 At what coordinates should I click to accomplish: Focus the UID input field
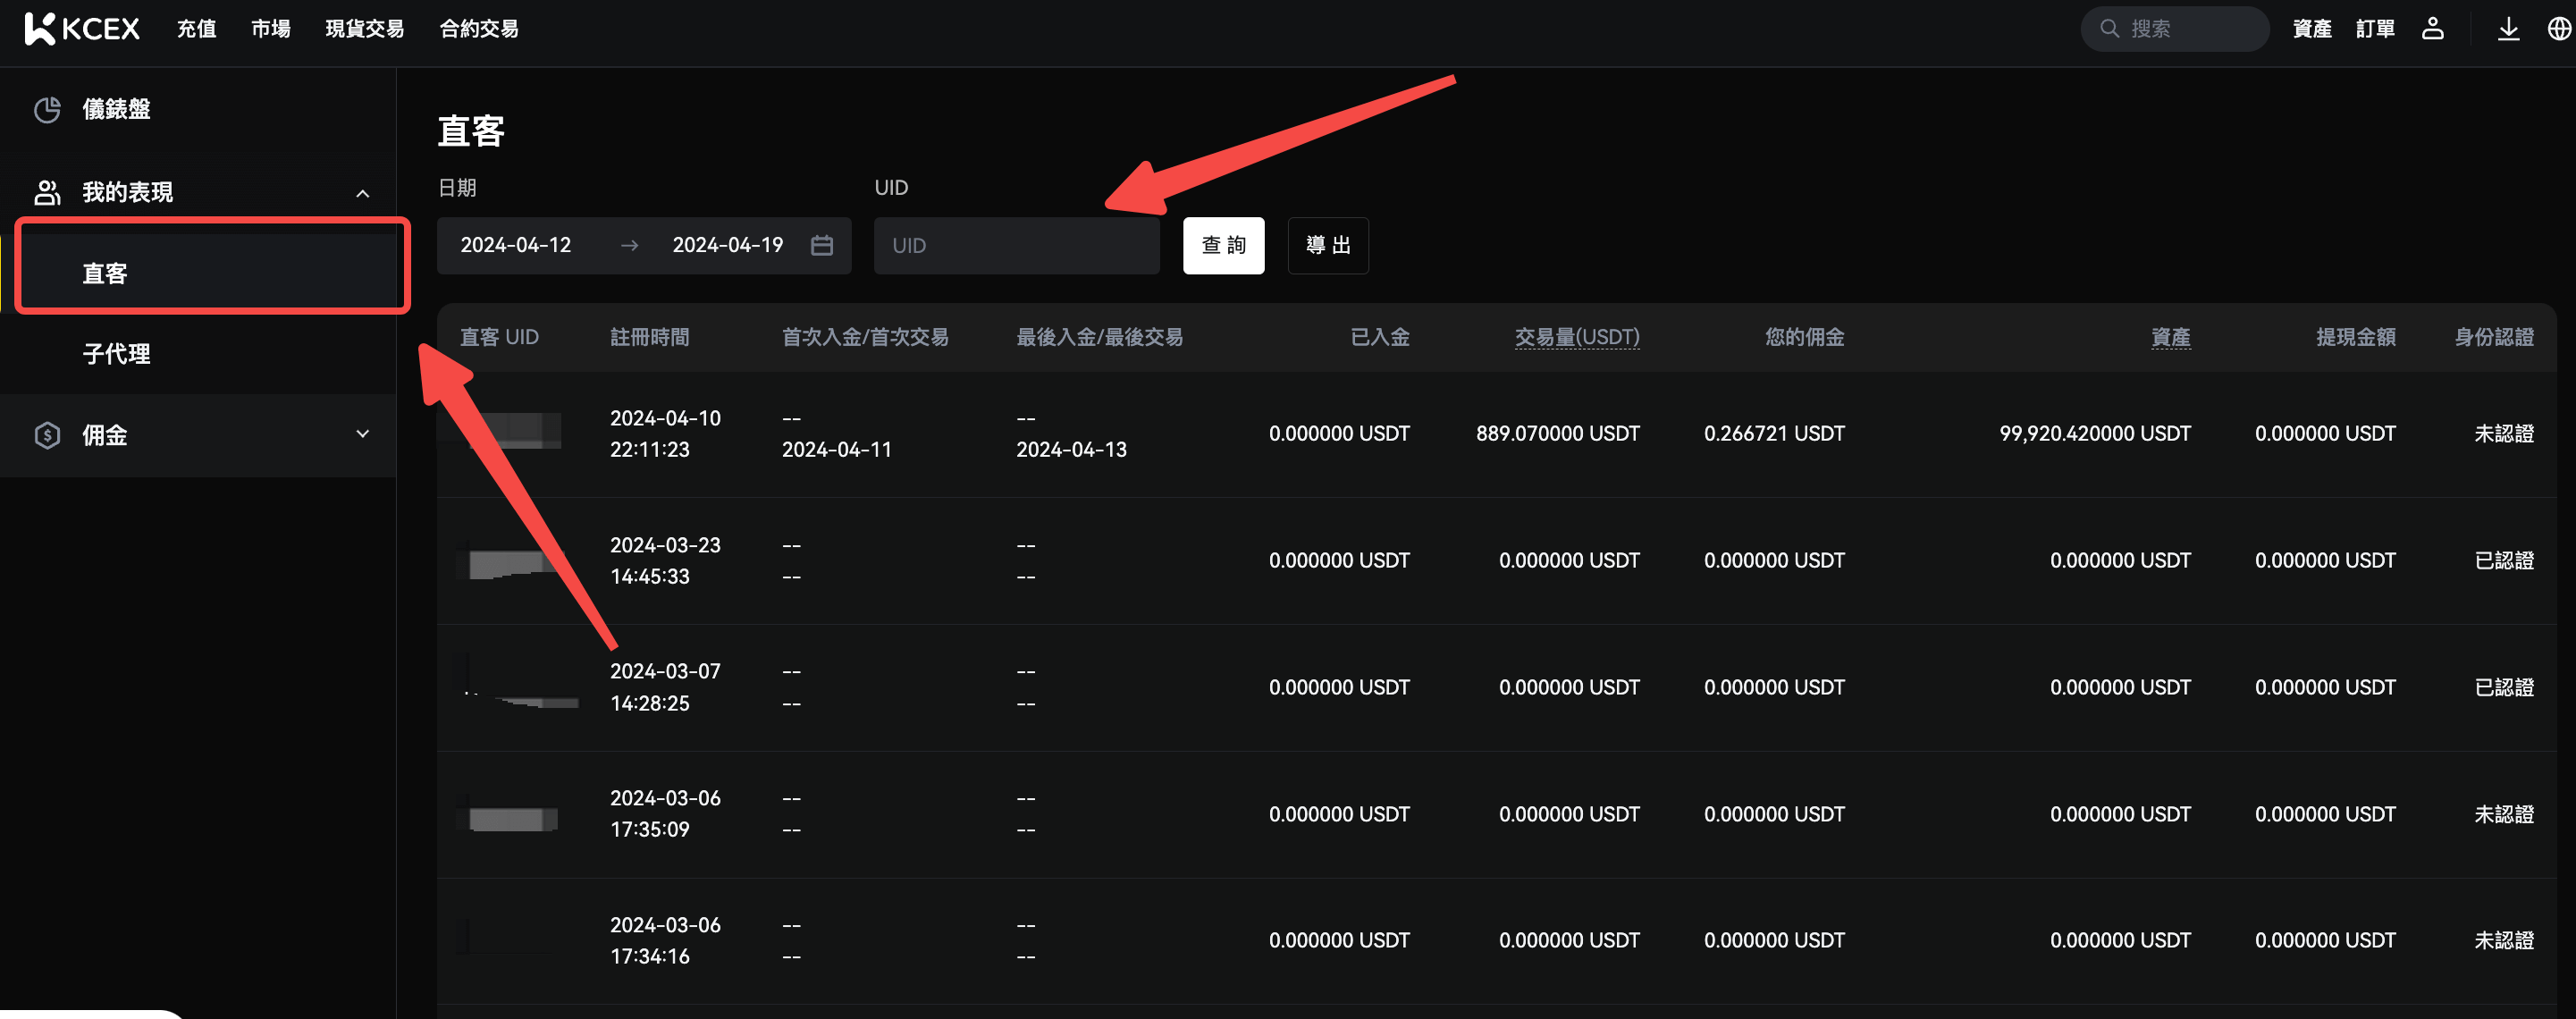1015,245
